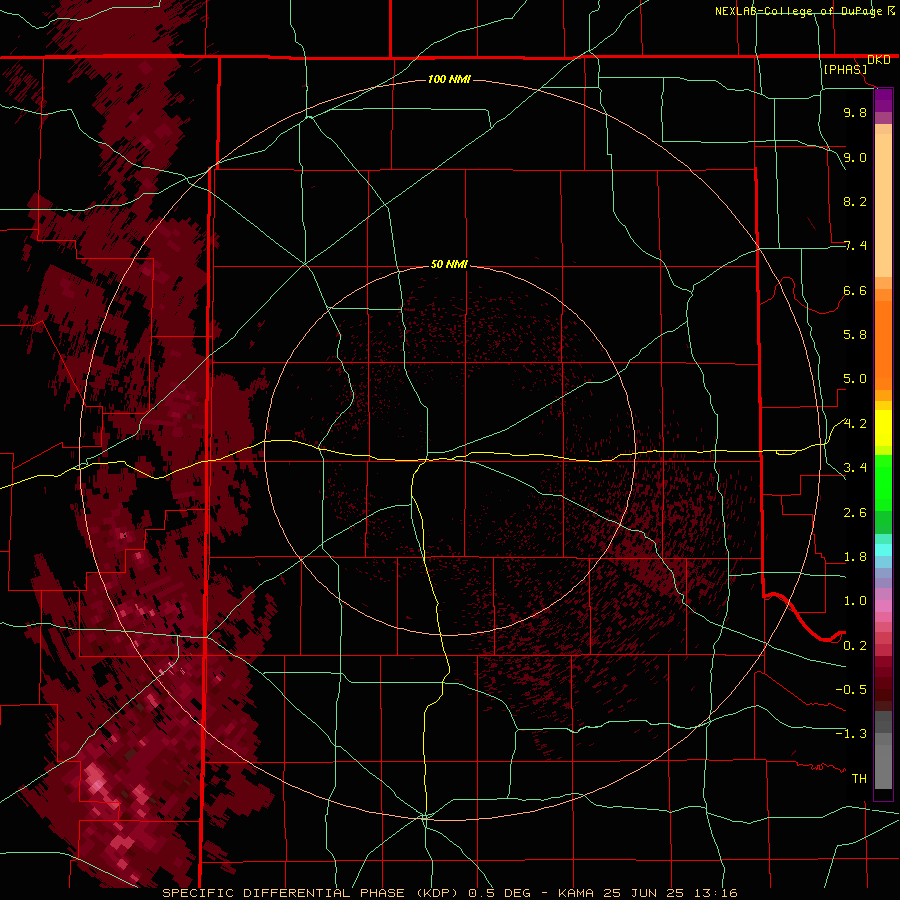Click the DKD label at top right

point(879,60)
